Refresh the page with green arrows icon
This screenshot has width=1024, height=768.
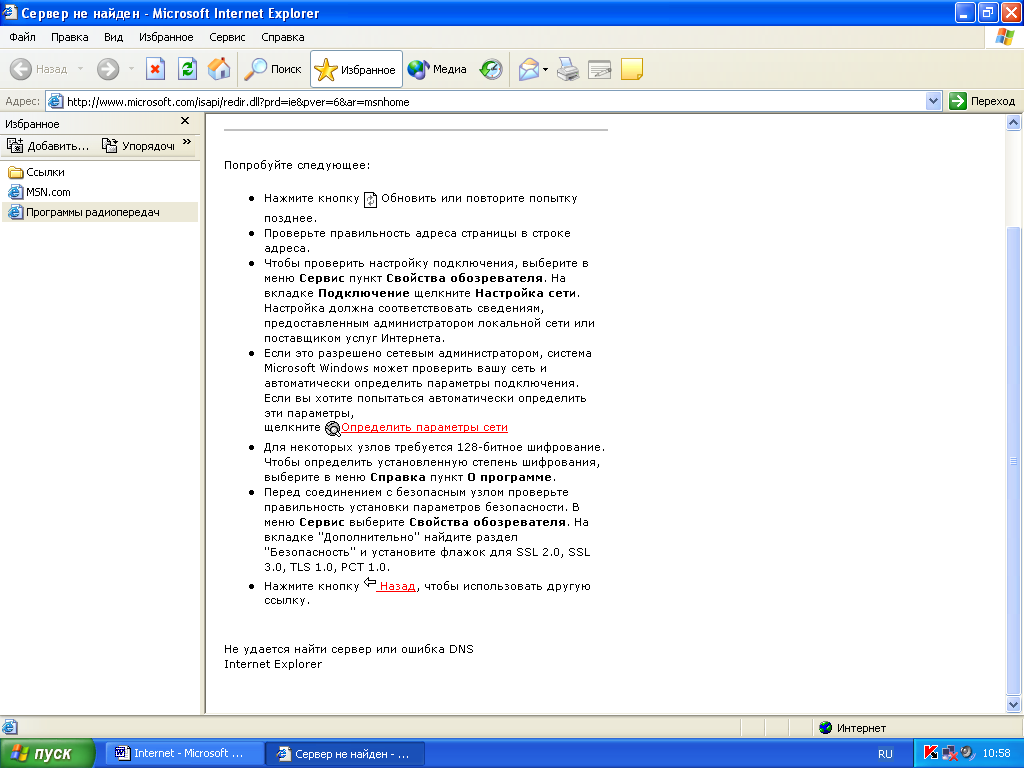[187, 69]
